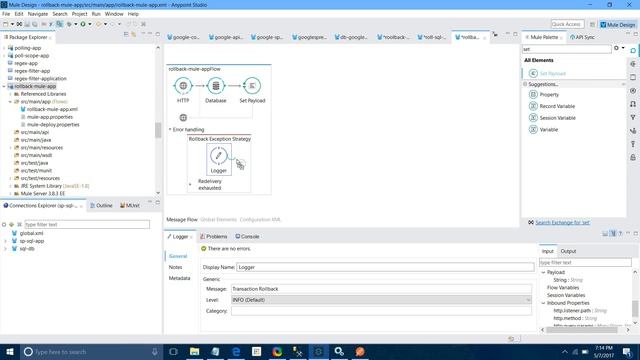This screenshot has height=360, width=640.
Task: Choose Variable from palette suggestions
Action: (x=543, y=130)
